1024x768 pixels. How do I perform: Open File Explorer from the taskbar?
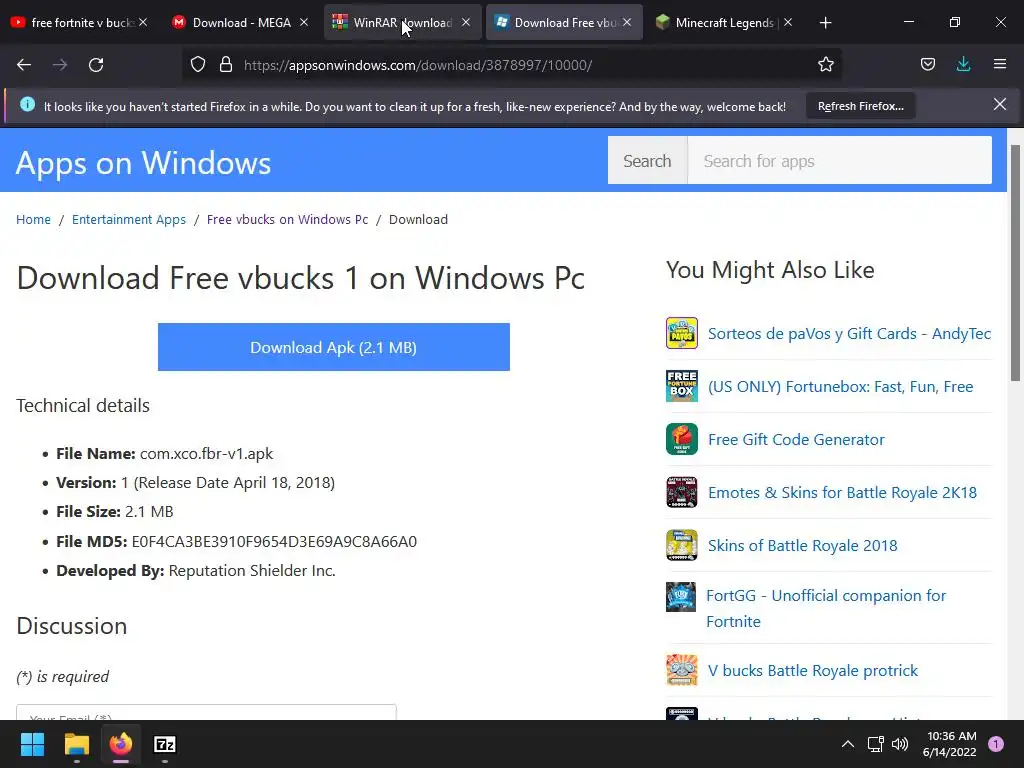(x=76, y=744)
